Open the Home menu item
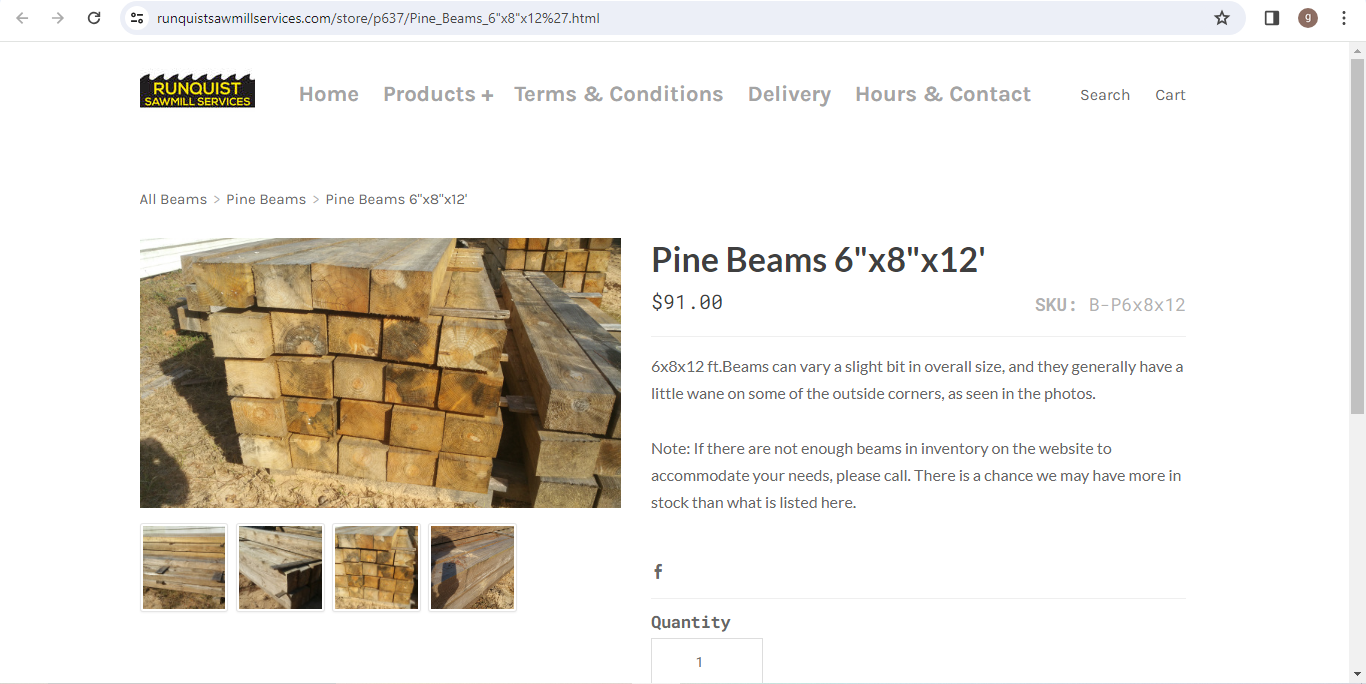Viewport: 1366px width, 684px height. coord(329,94)
